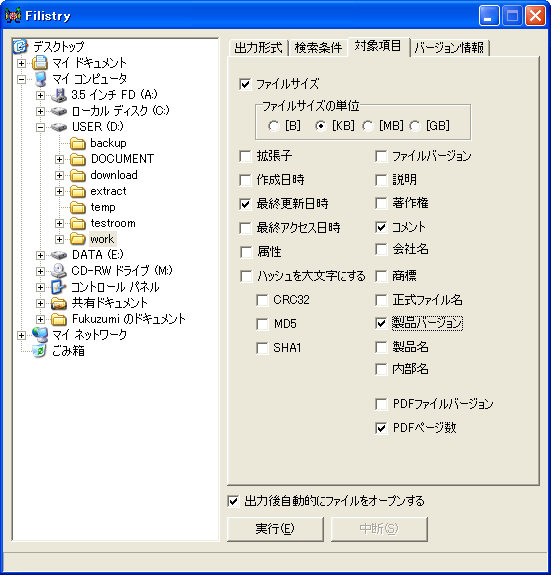This screenshot has height=575, width=551.
Task: Collapse the USER (D:) tree node
Action: click(40, 127)
